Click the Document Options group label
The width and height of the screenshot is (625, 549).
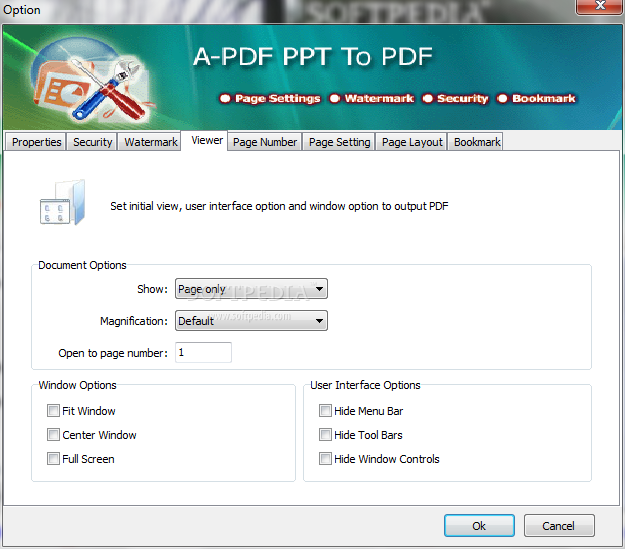pyautogui.click(x=82, y=265)
